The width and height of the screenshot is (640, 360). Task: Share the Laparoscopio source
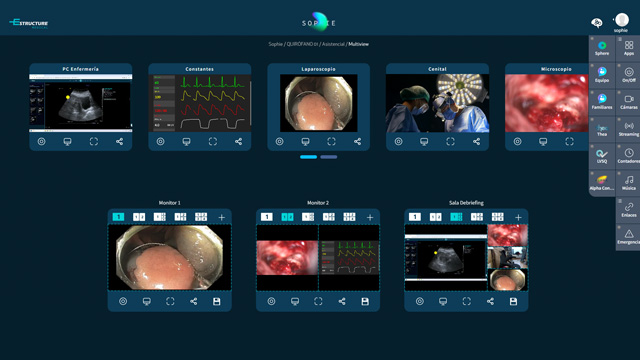point(358,142)
